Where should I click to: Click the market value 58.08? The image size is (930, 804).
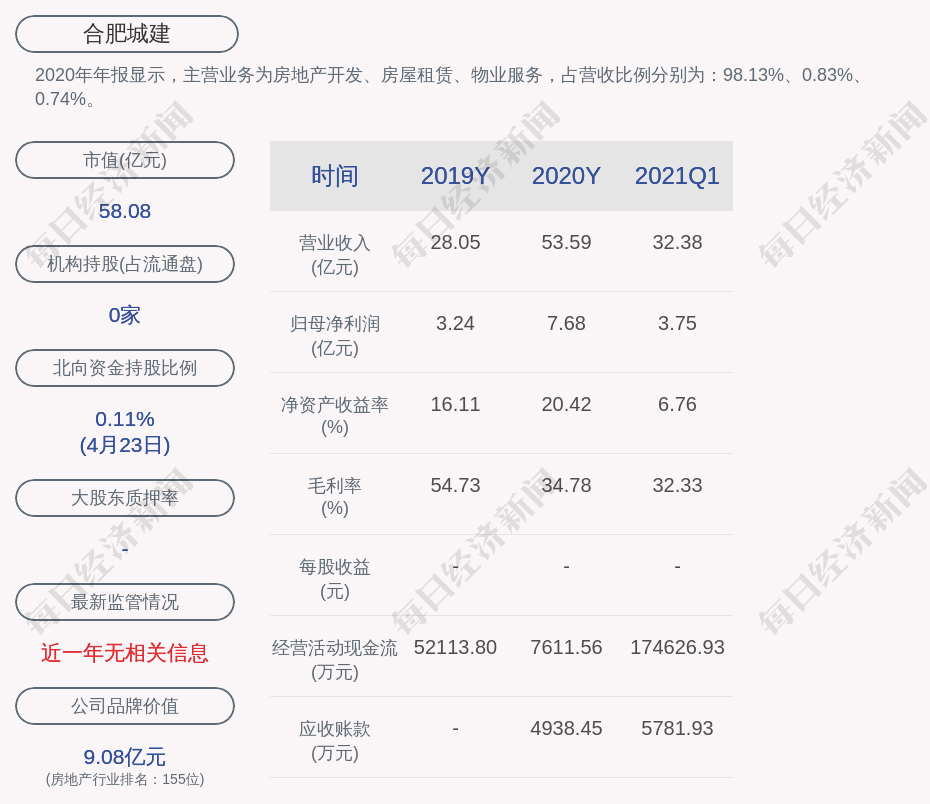pos(125,211)
